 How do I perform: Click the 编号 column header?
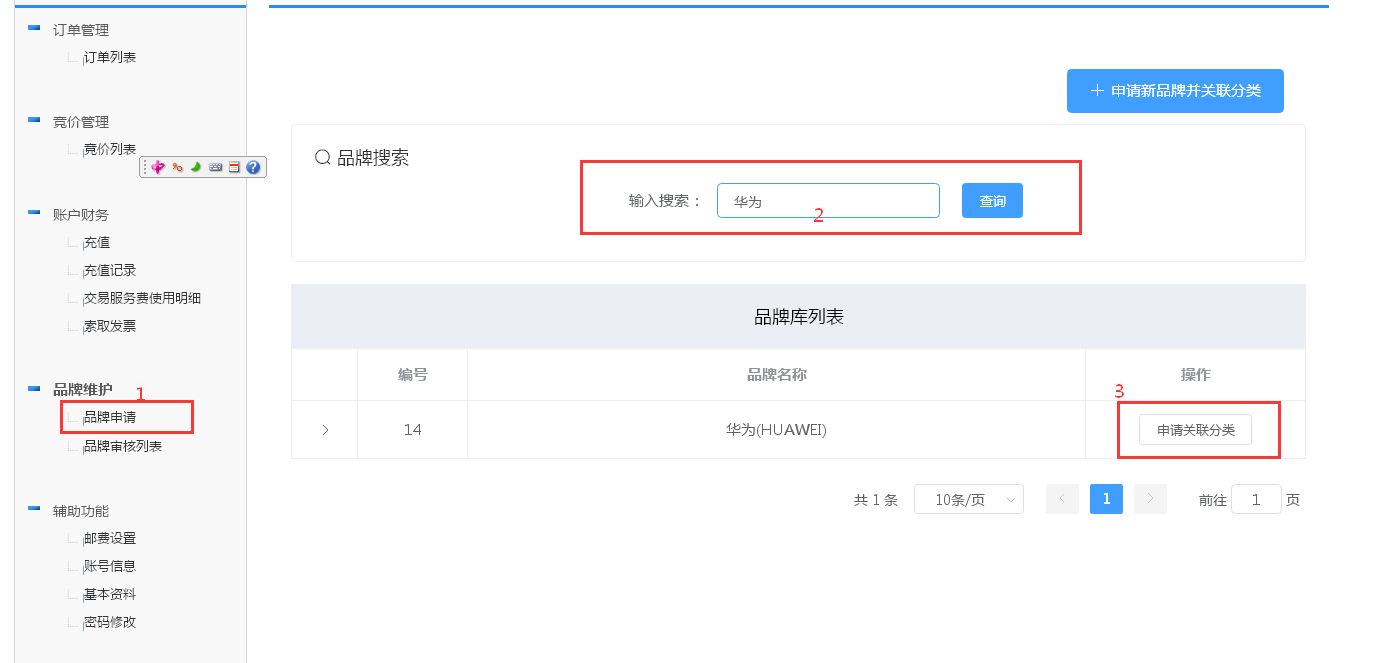(412, 375)
